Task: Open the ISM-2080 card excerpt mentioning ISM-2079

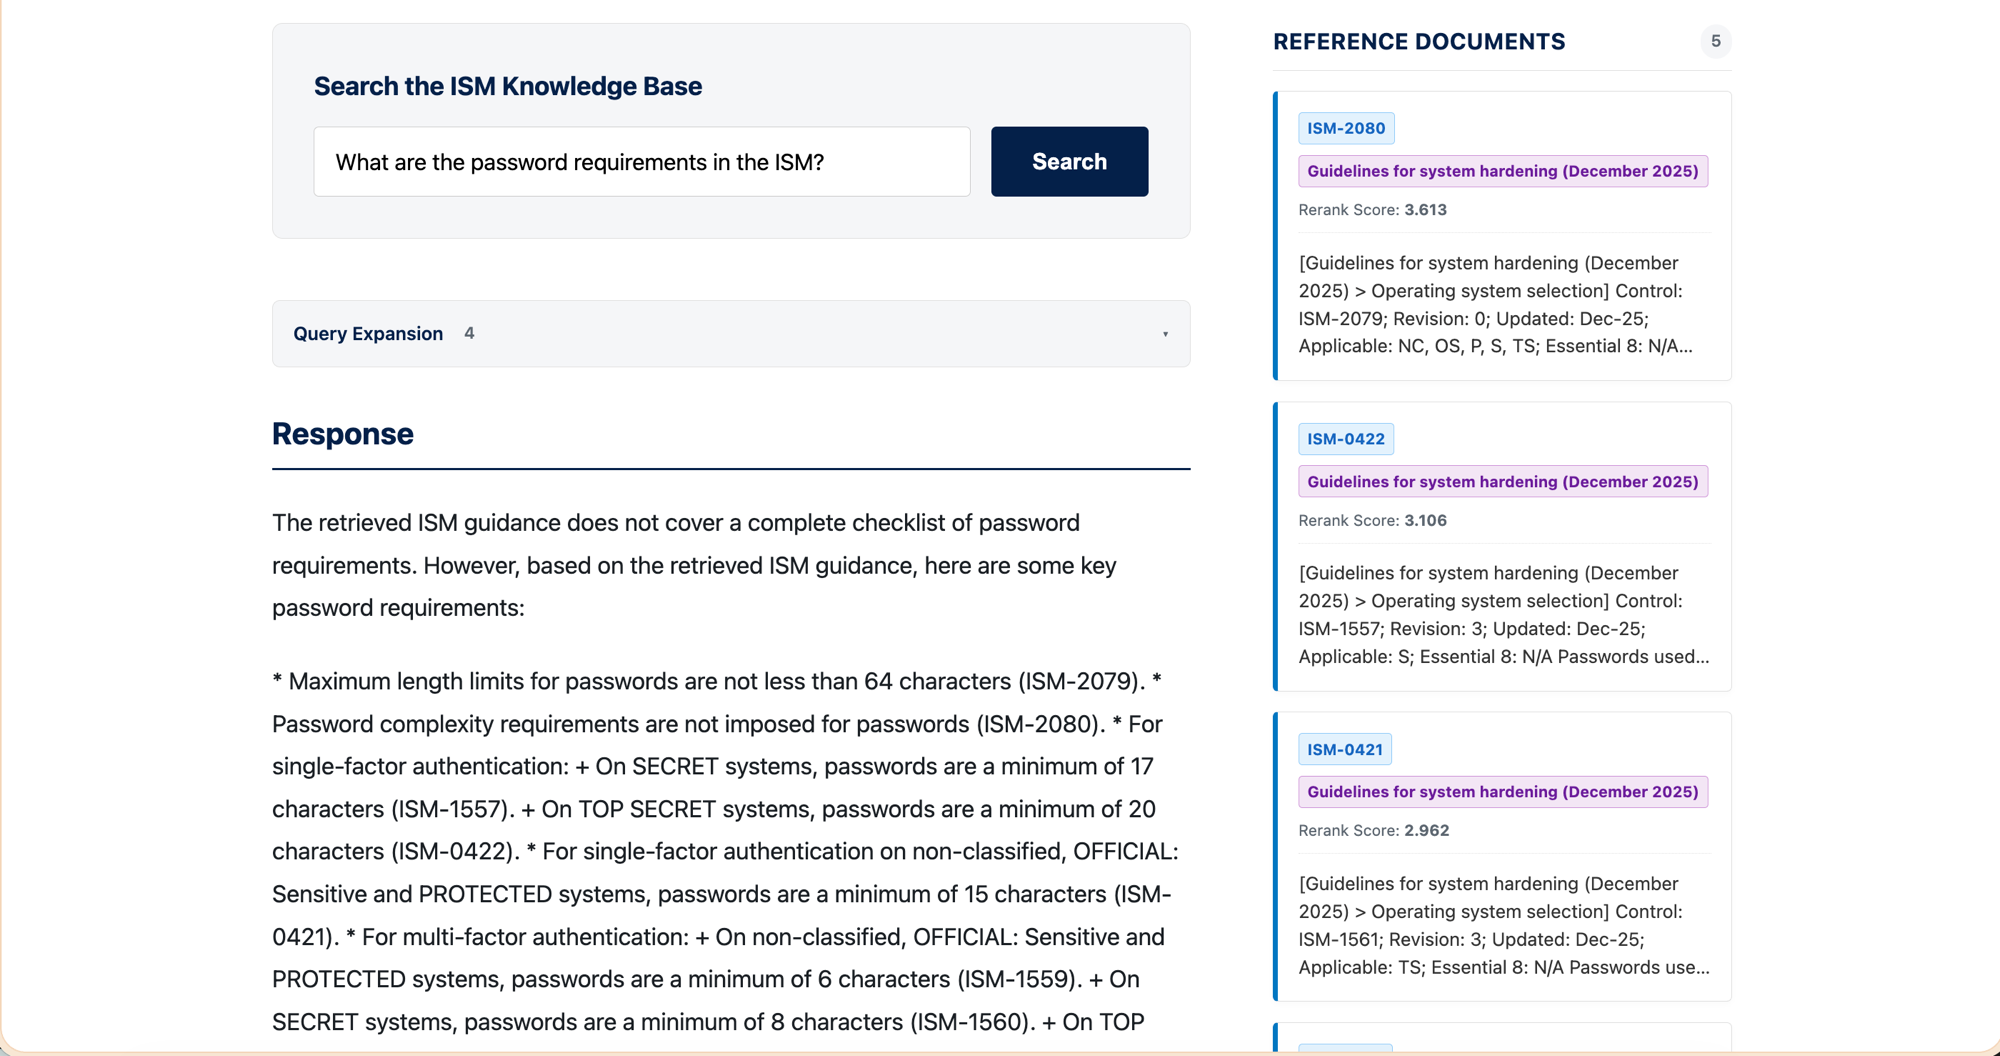Action: click(1495, 304)
